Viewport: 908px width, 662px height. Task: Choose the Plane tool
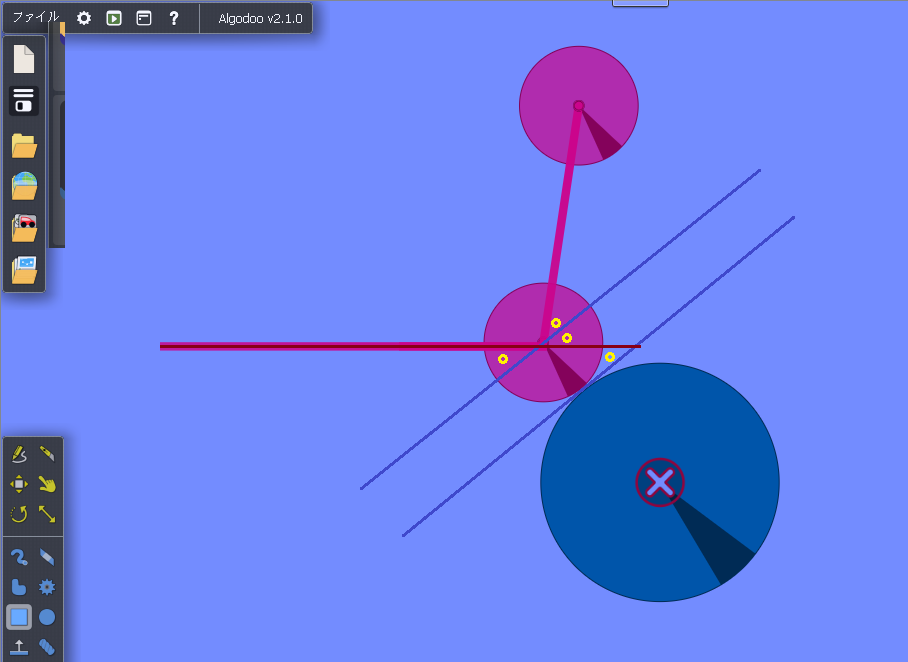pyautogui.click(x=19, y=647)
